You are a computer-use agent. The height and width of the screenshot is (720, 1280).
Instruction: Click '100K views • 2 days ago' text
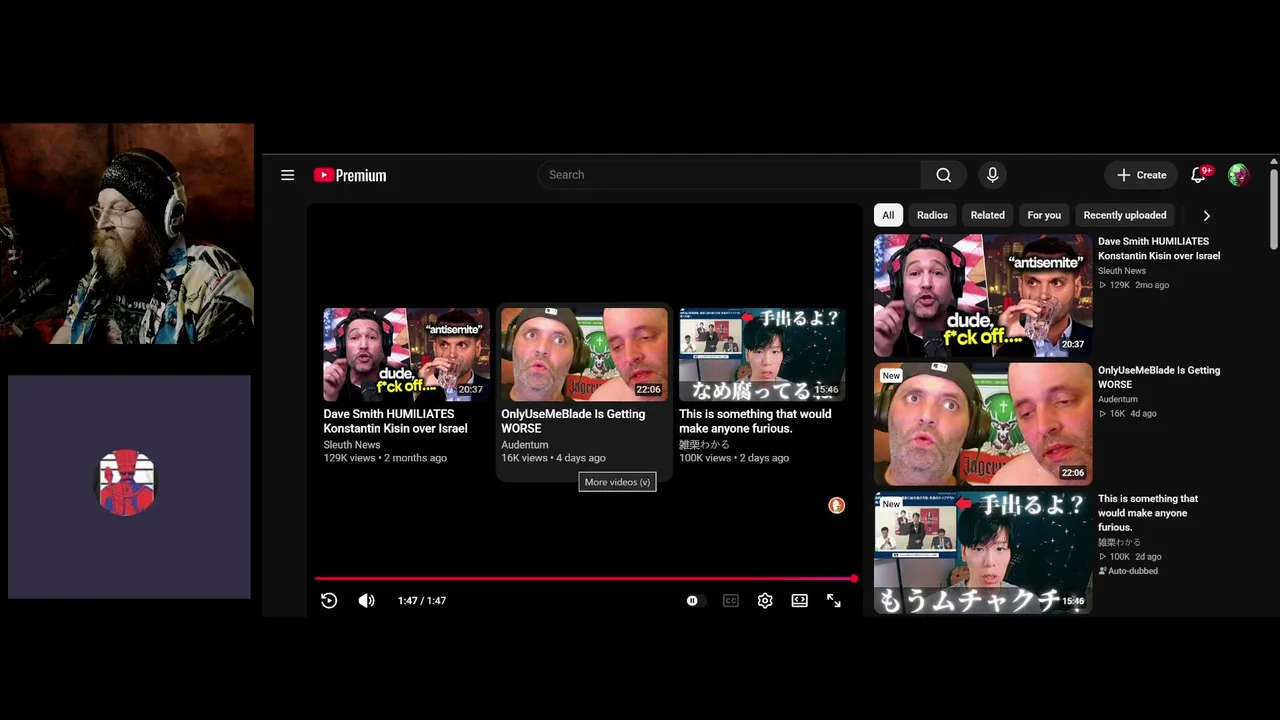click(x=734, y=458)
